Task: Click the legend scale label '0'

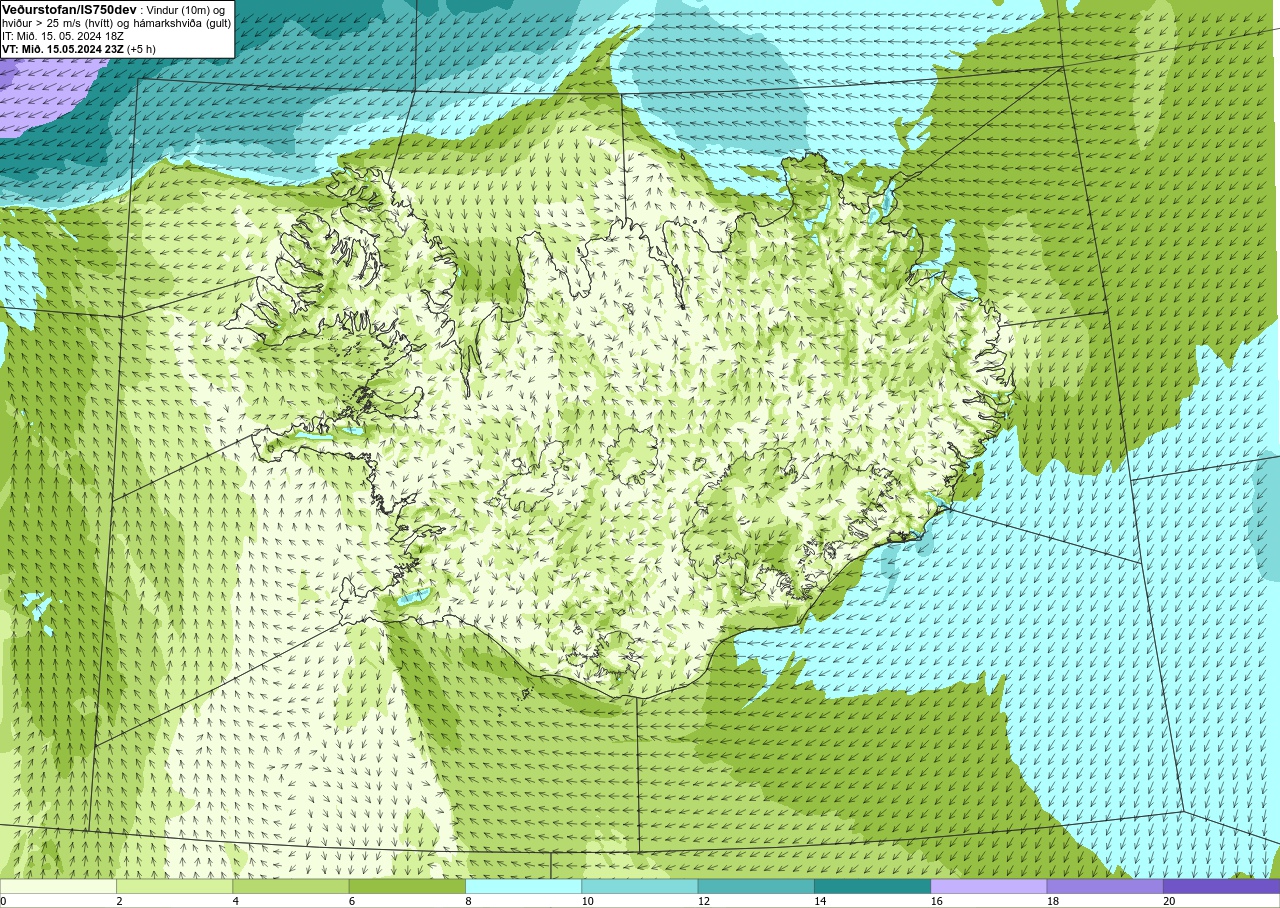Action: tap(3, 901)
